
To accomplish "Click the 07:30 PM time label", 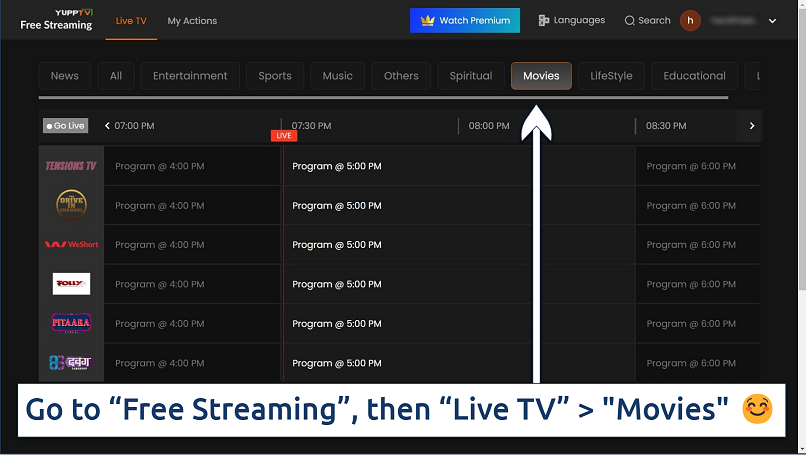I will pyautogui.click(x=312, y=125).
